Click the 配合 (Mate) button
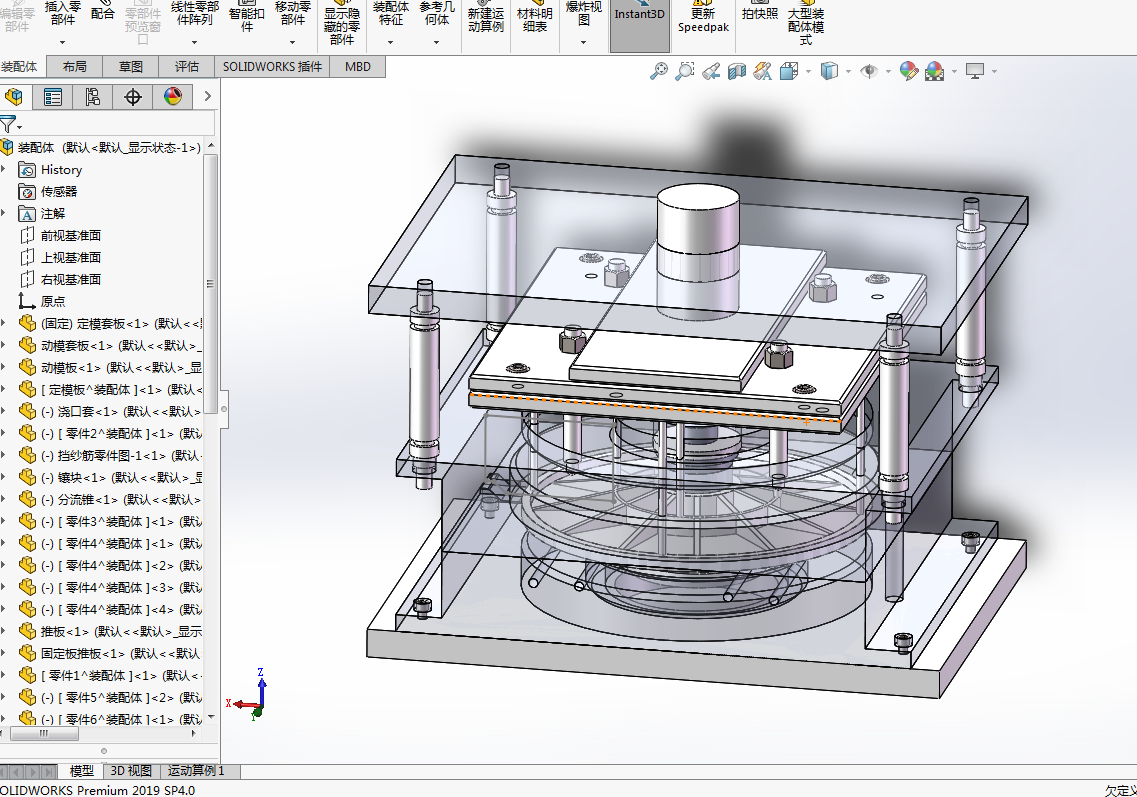 point(102,14)
